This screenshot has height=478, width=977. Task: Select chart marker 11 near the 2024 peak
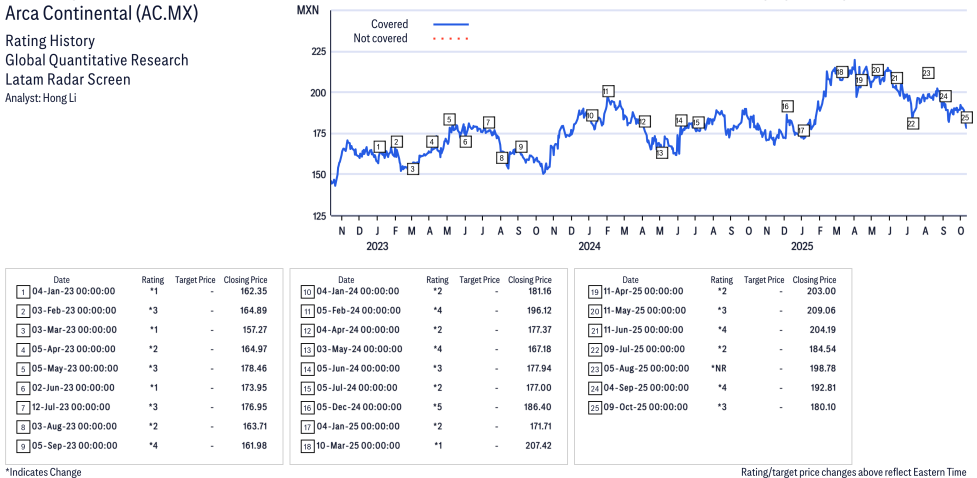[x=607, y=92]
